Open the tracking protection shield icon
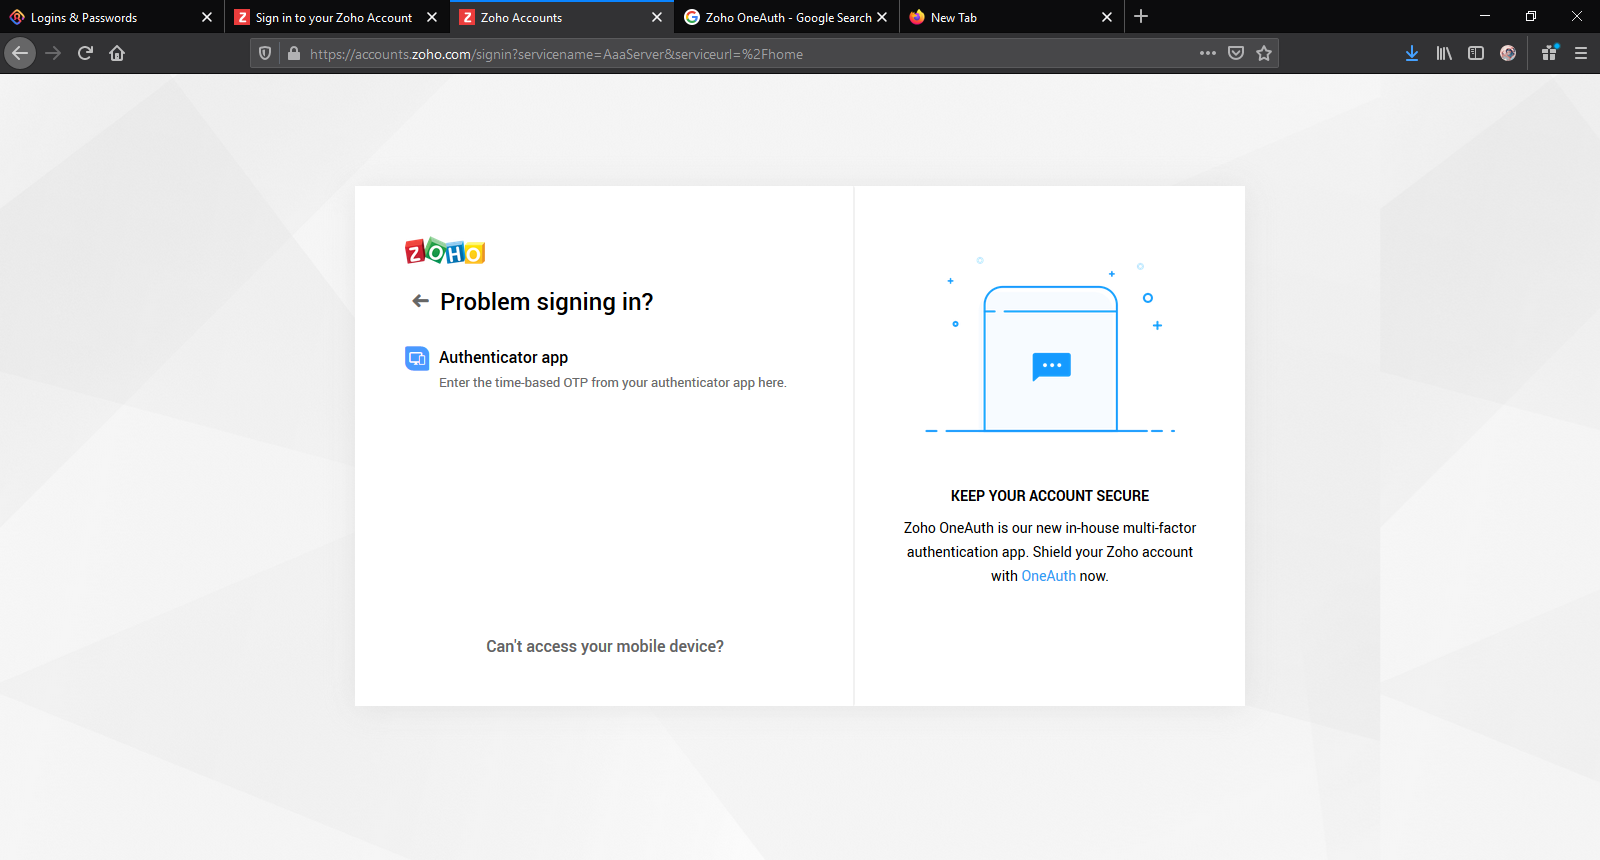Screen dimensions: 1600x860 [265, 54]
